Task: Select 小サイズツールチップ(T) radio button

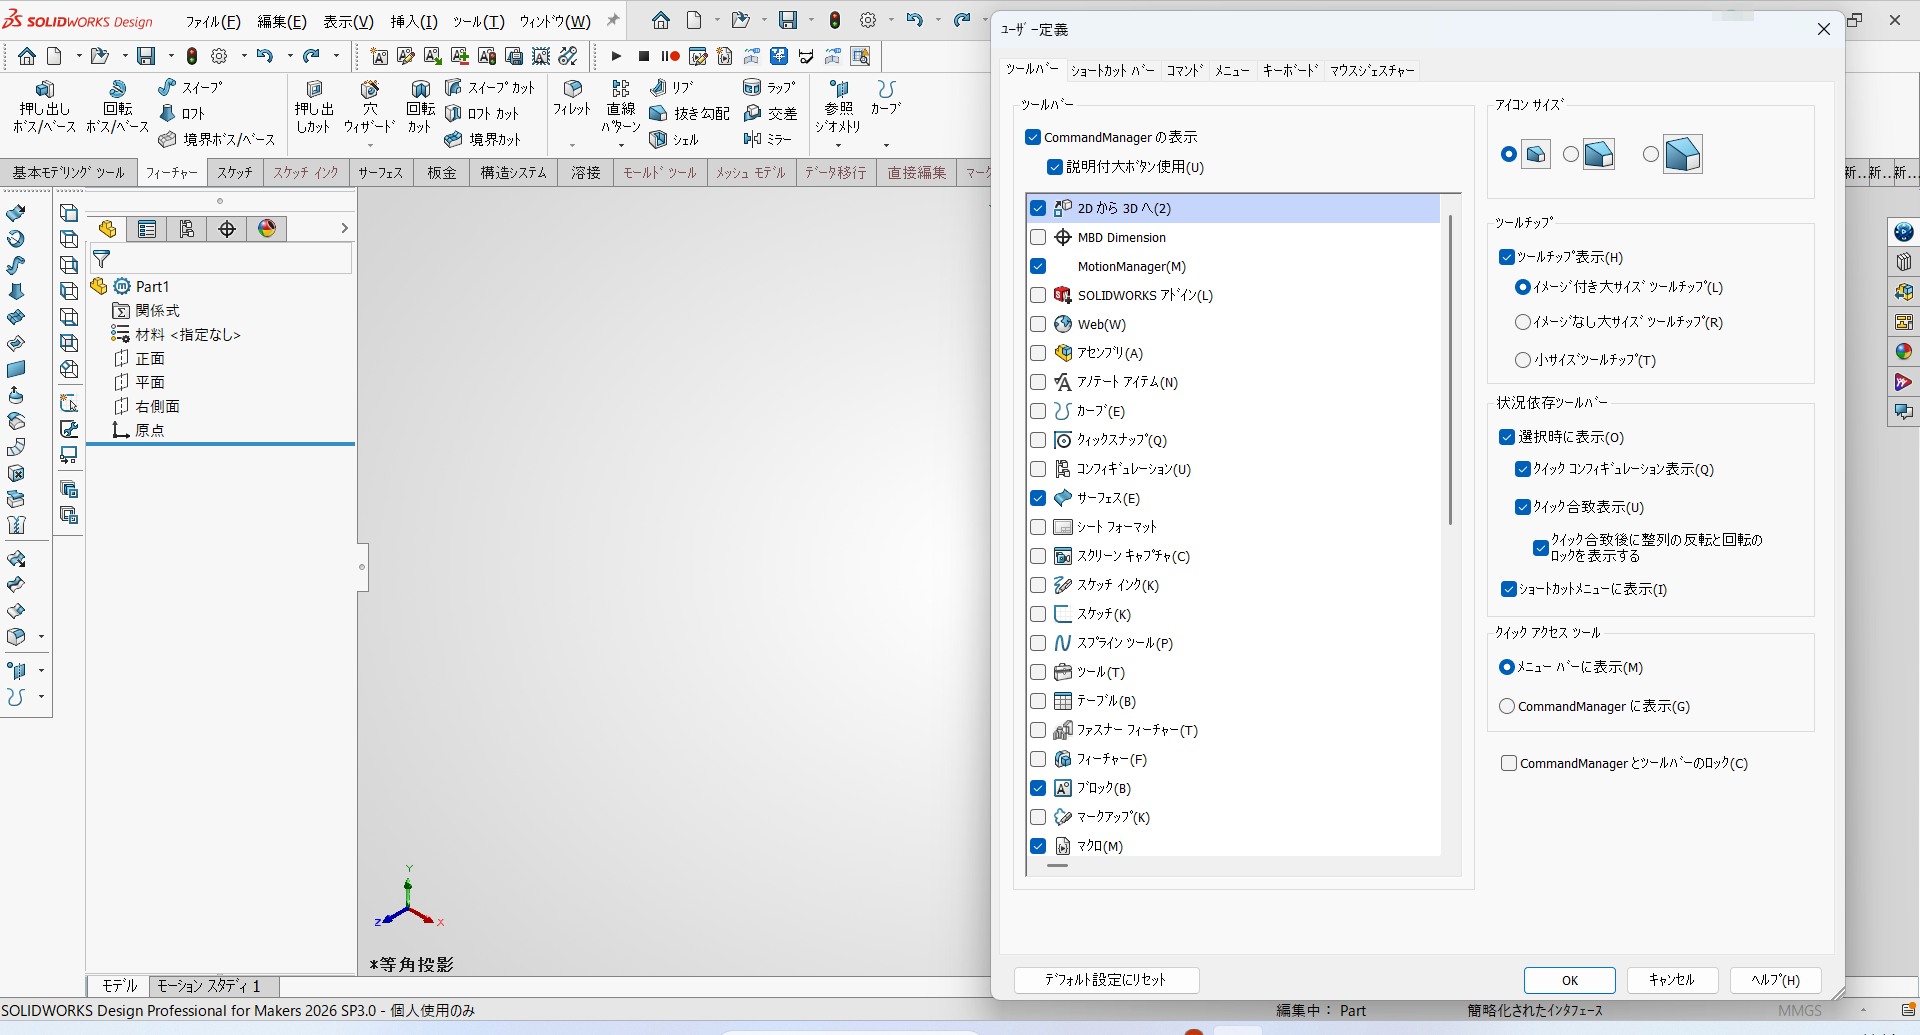Action: pos(1523,360)
